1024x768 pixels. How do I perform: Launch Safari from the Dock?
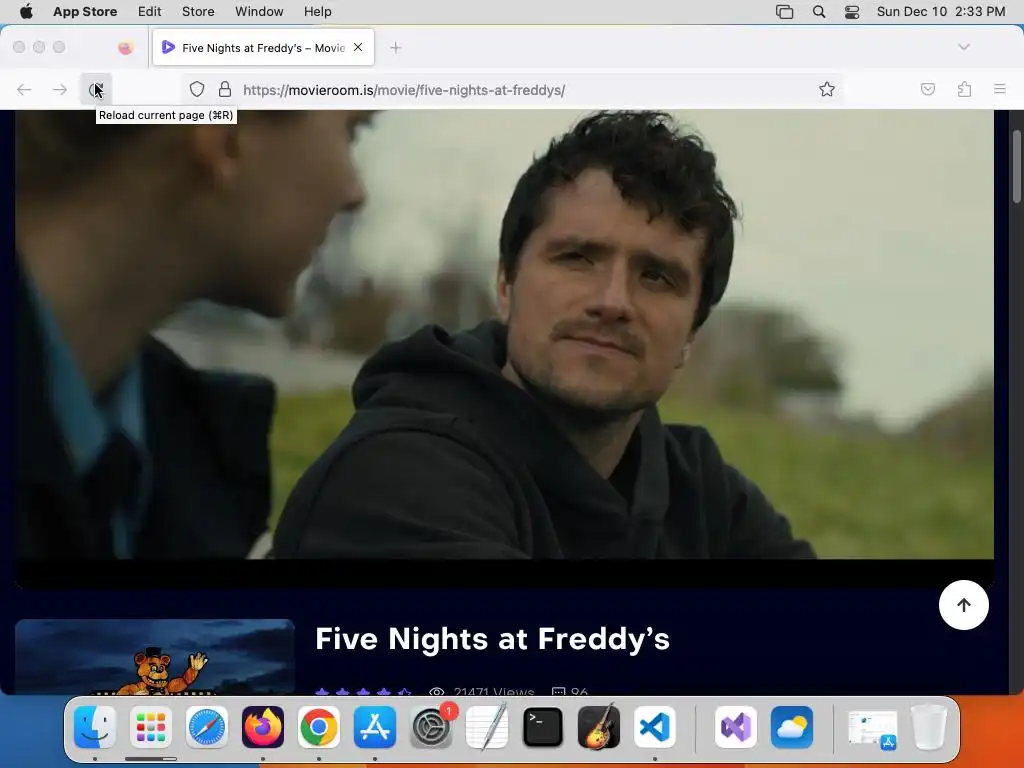coord(207,727)
